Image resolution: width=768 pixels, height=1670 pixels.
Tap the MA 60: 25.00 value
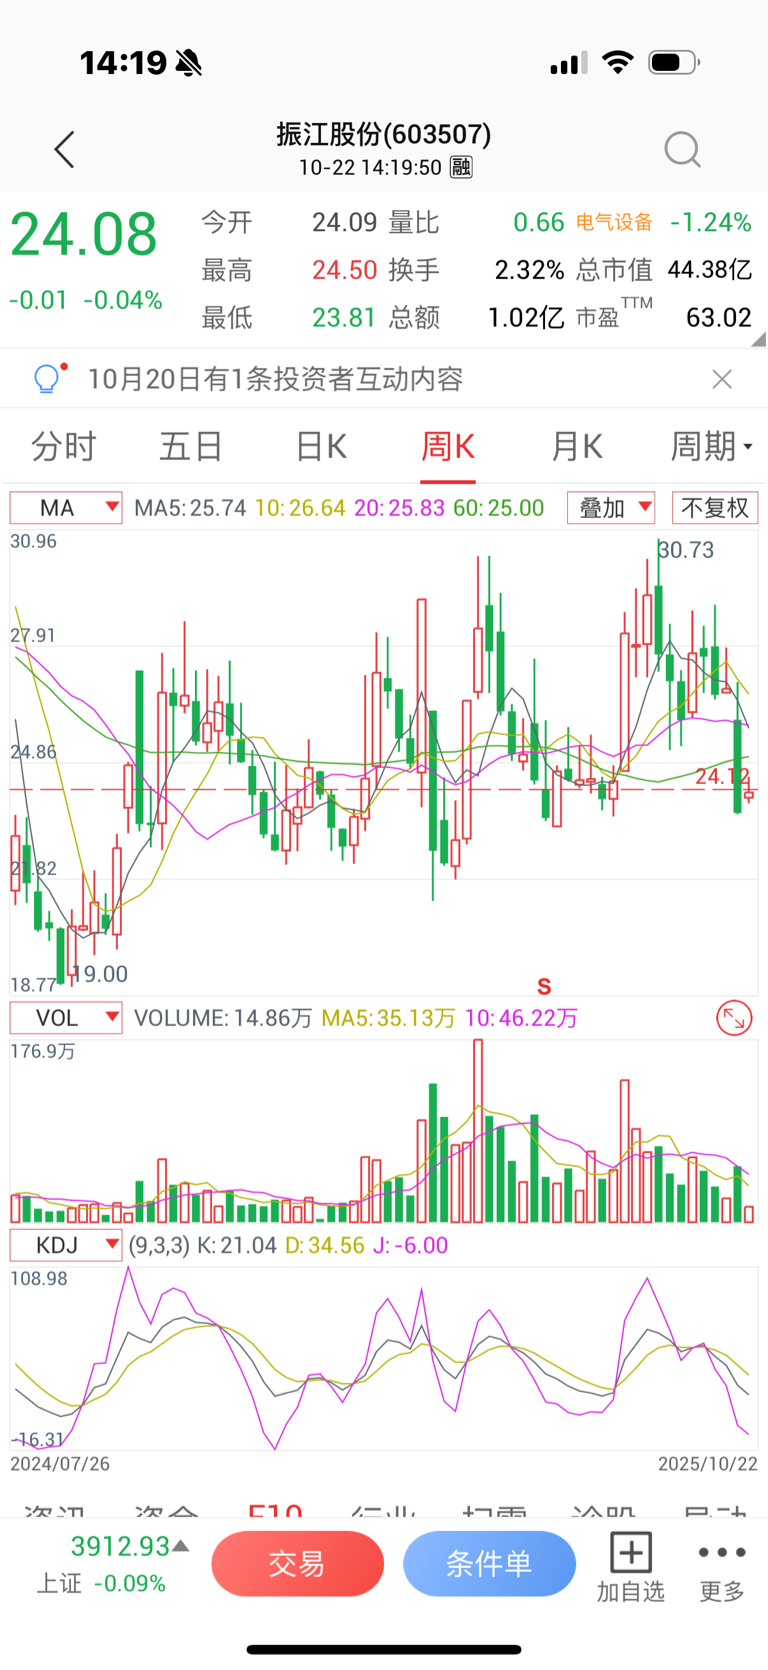[498, 508]
